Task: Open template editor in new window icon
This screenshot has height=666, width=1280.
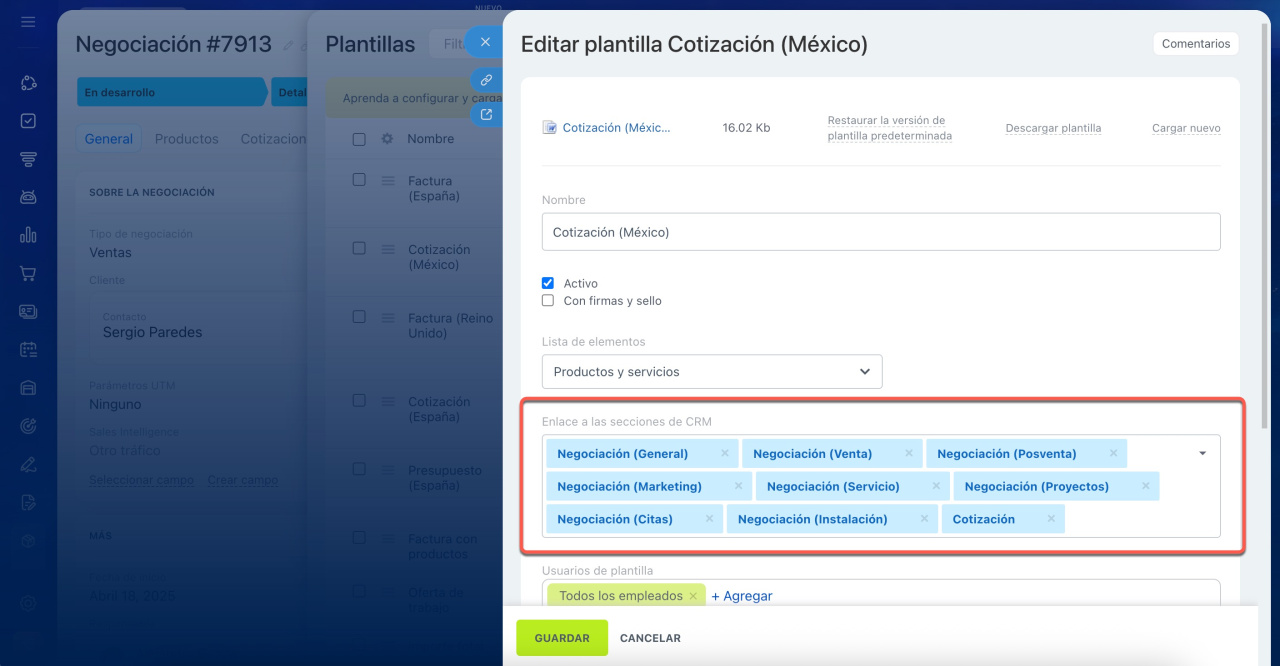Action: 486,114
